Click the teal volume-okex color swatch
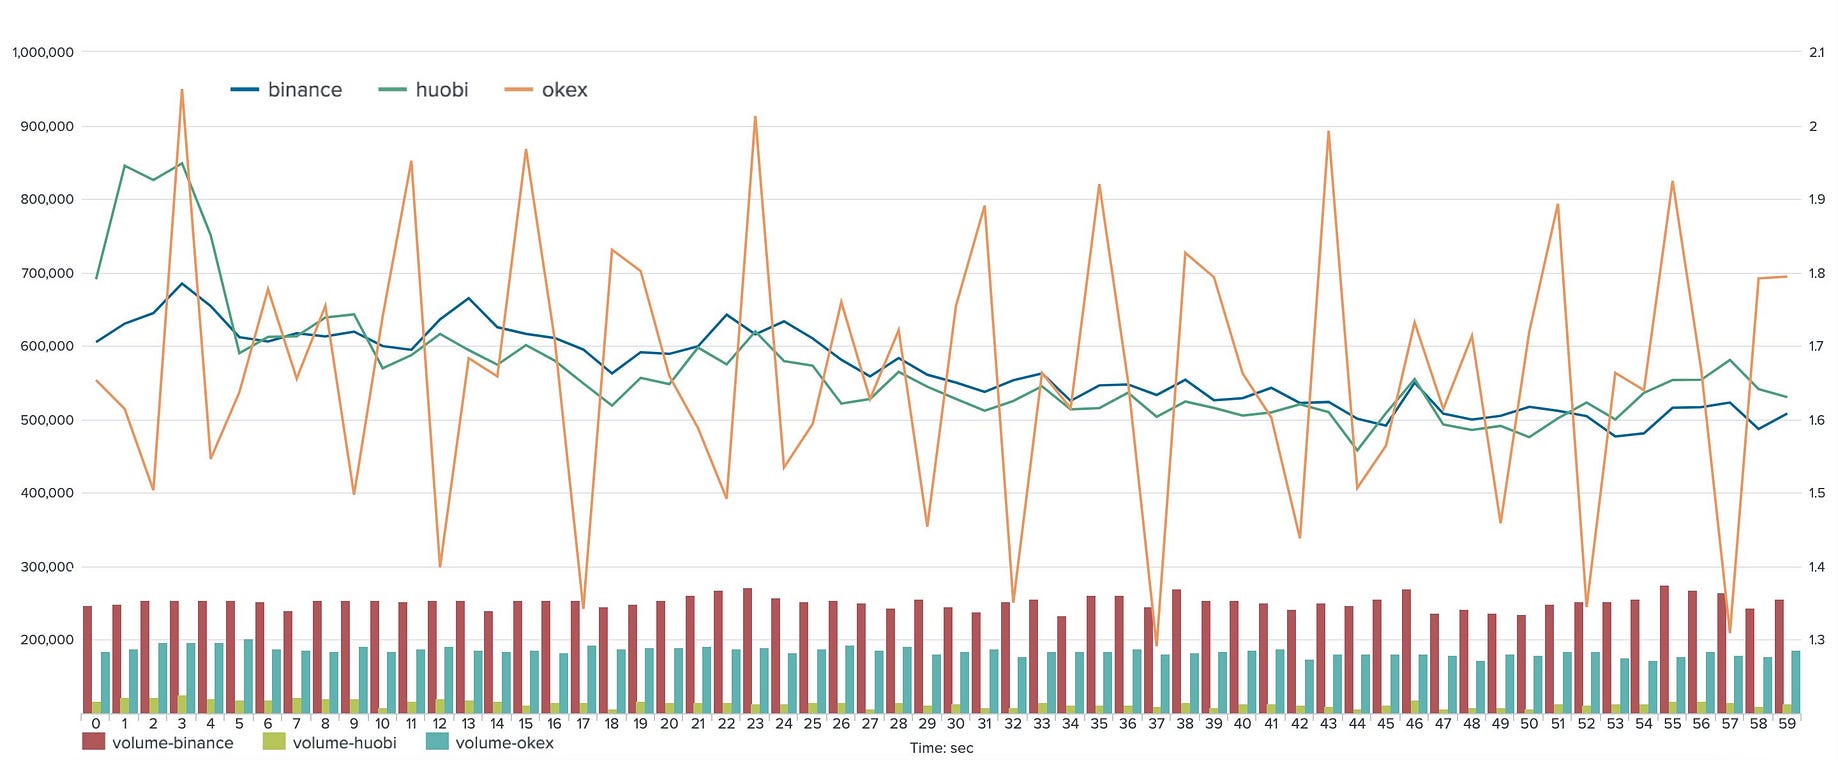 click(x=436, y=741)
